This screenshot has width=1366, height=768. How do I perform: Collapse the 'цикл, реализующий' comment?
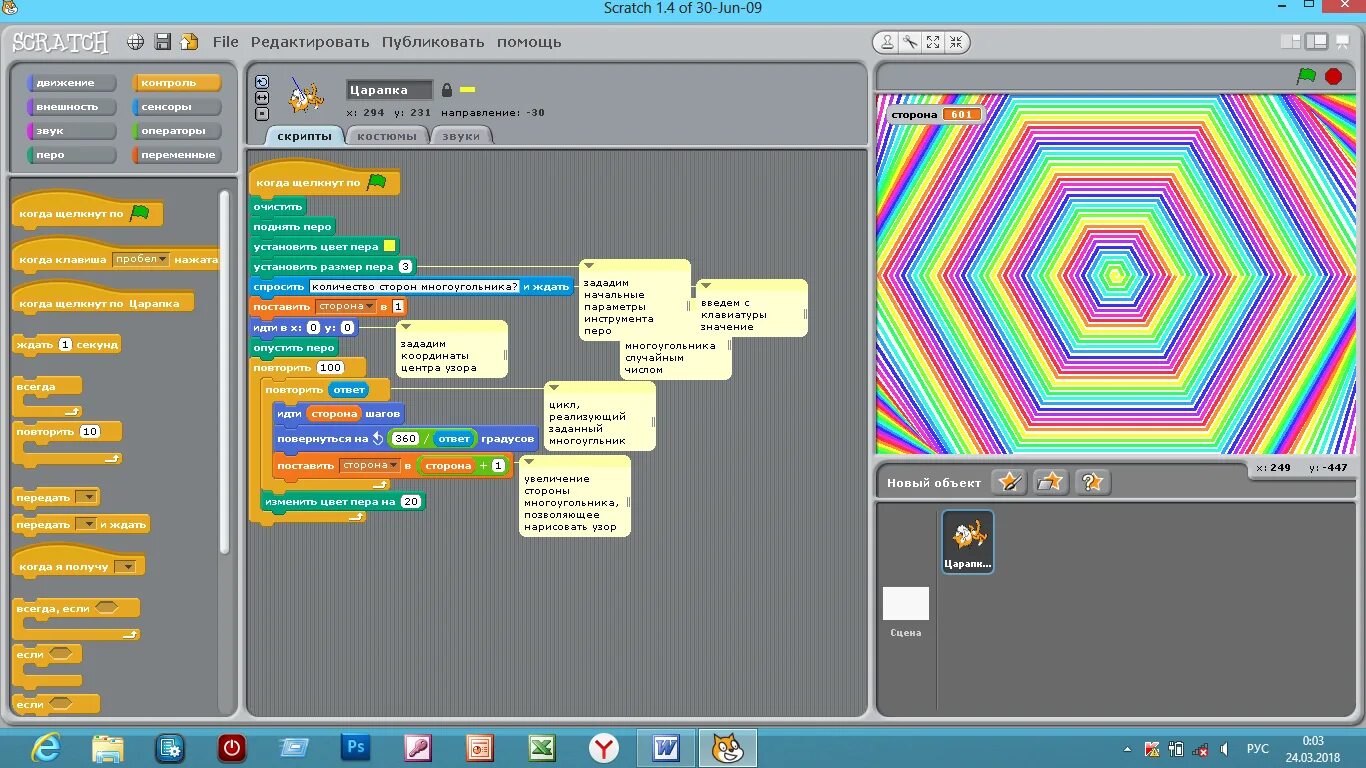554,388
